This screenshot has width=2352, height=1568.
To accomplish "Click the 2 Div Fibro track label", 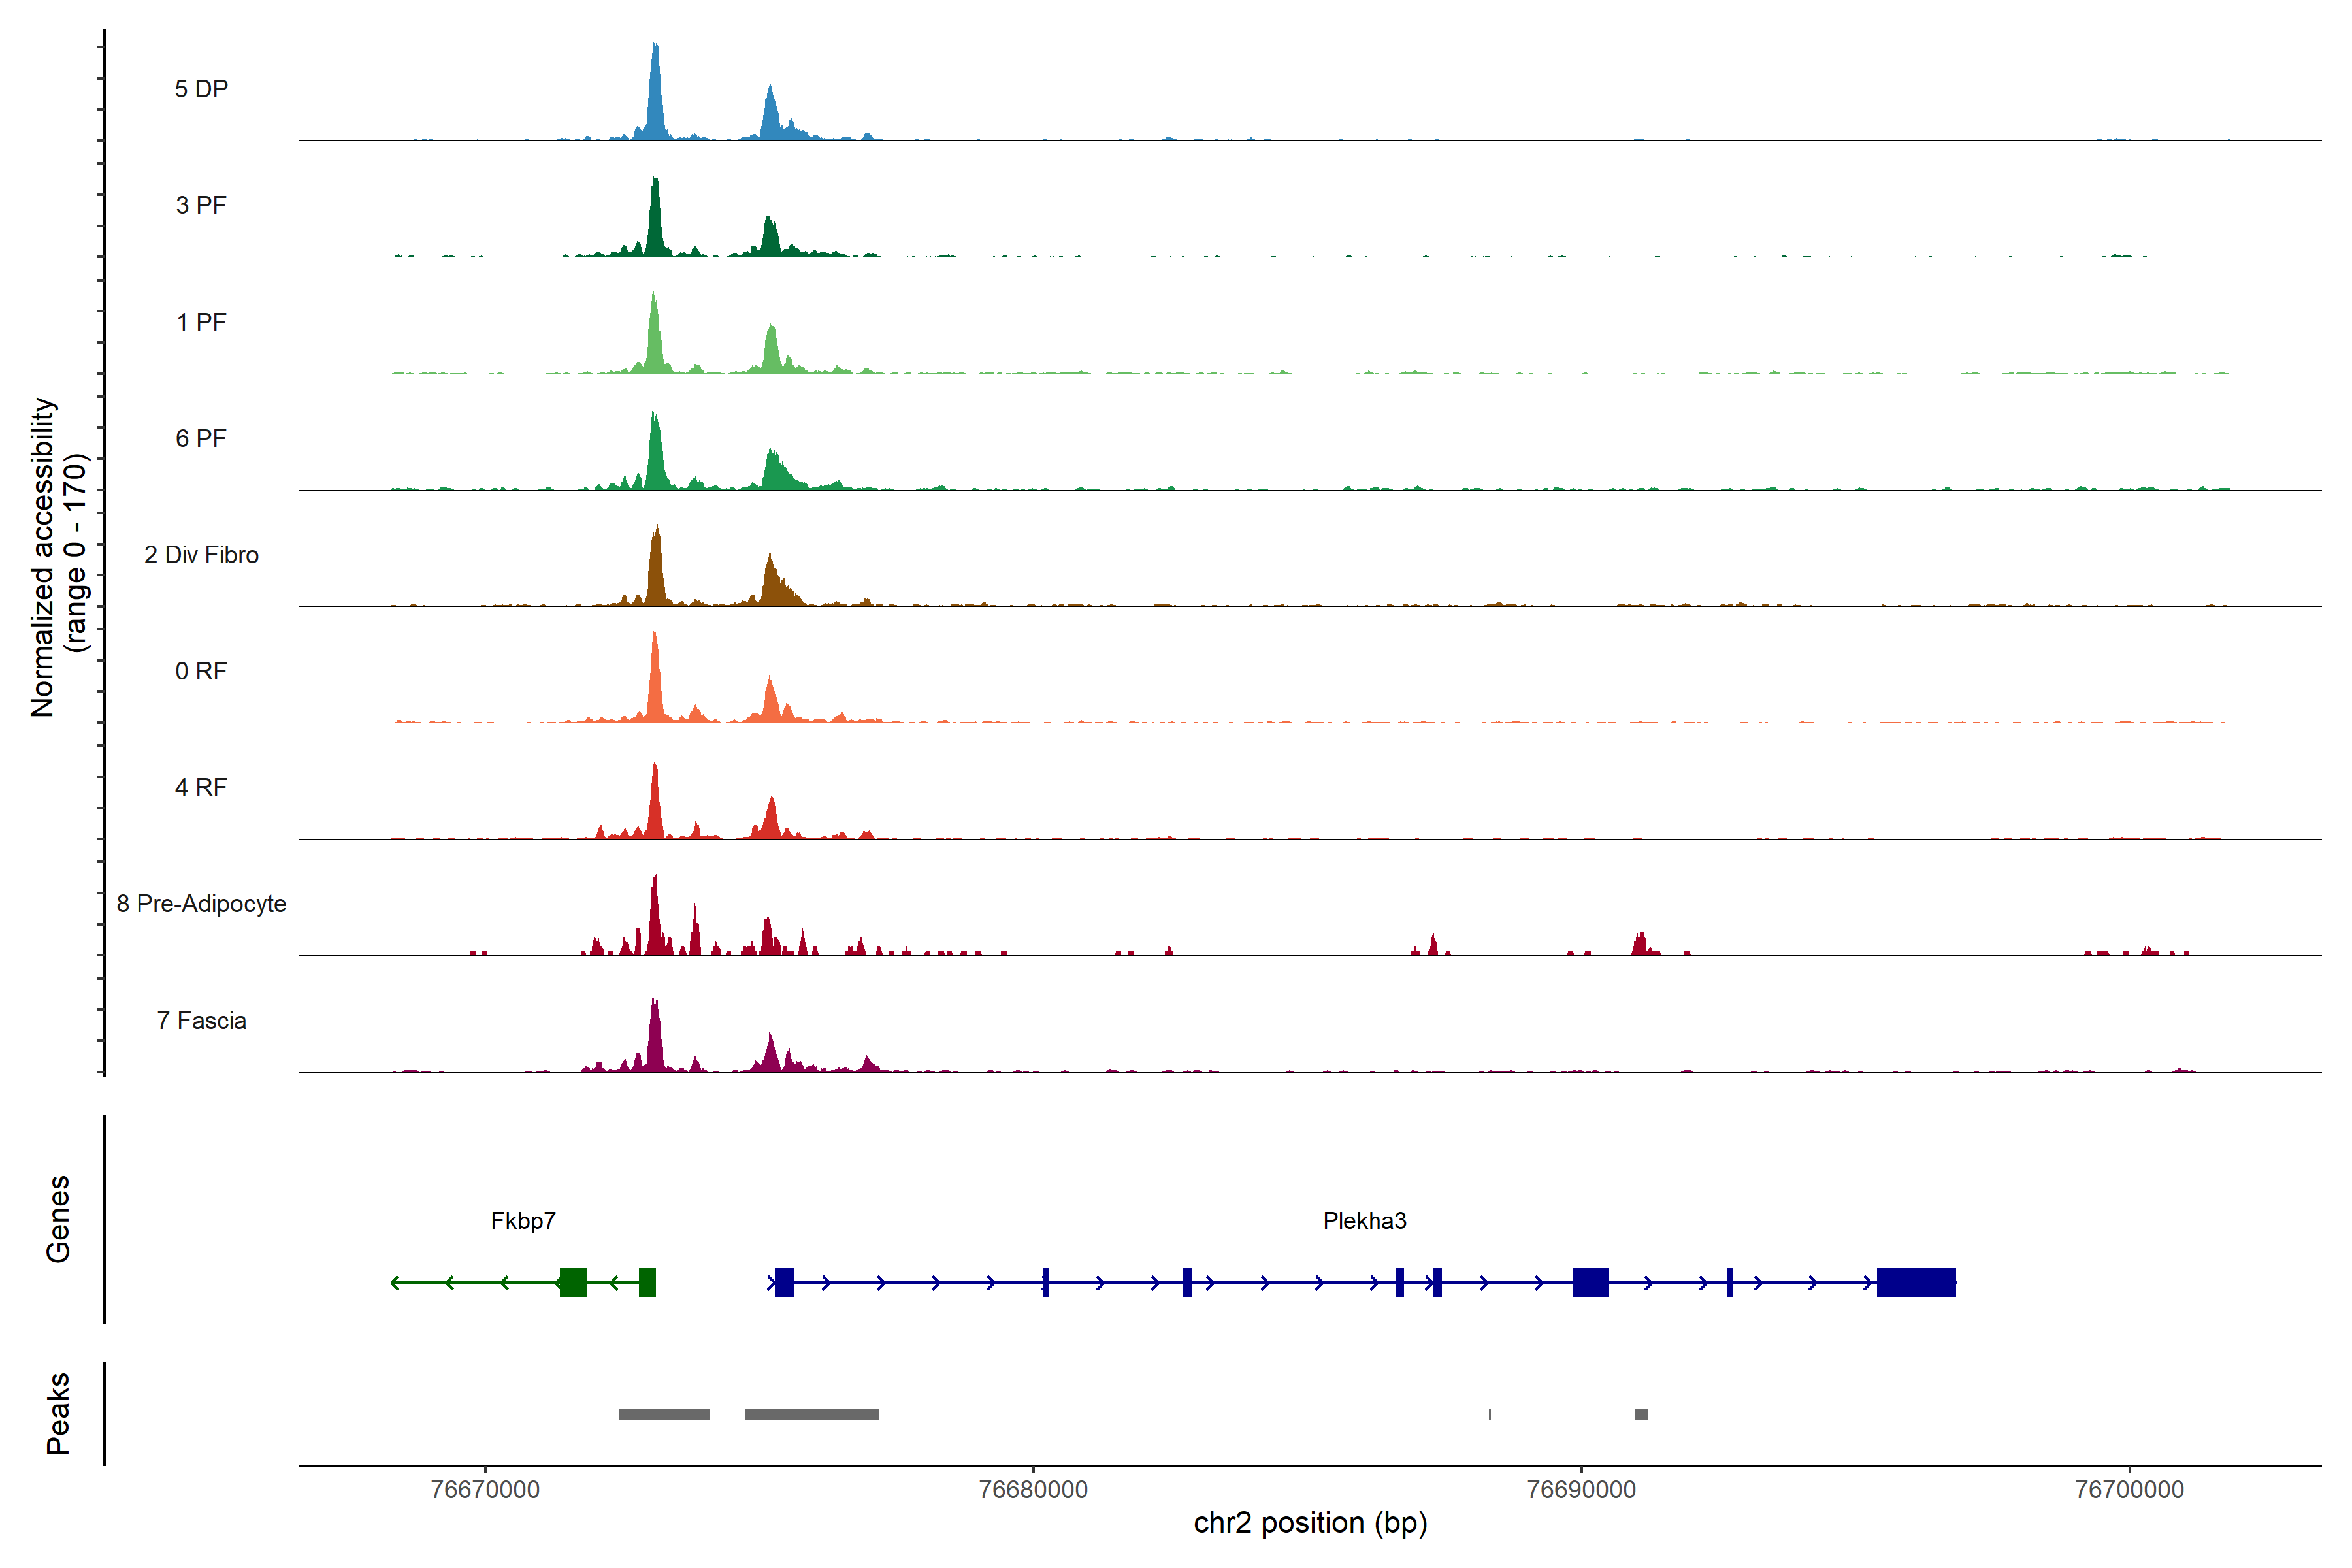I will [201, 555].
